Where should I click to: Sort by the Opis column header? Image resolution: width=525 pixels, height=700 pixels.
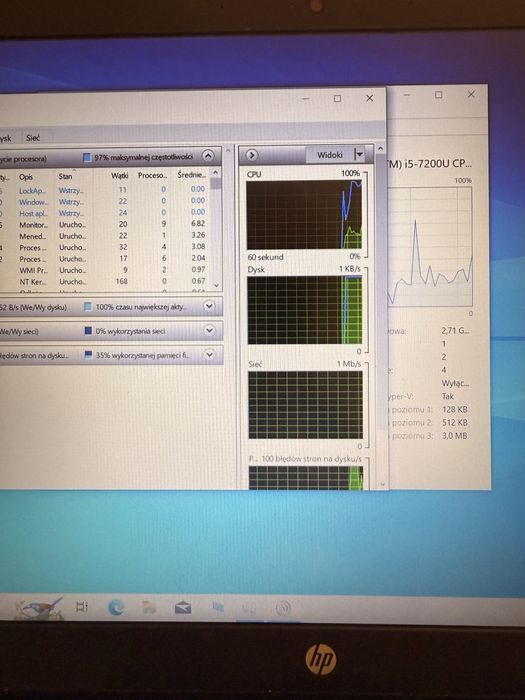pyautogui.click(x=26, y=177)
